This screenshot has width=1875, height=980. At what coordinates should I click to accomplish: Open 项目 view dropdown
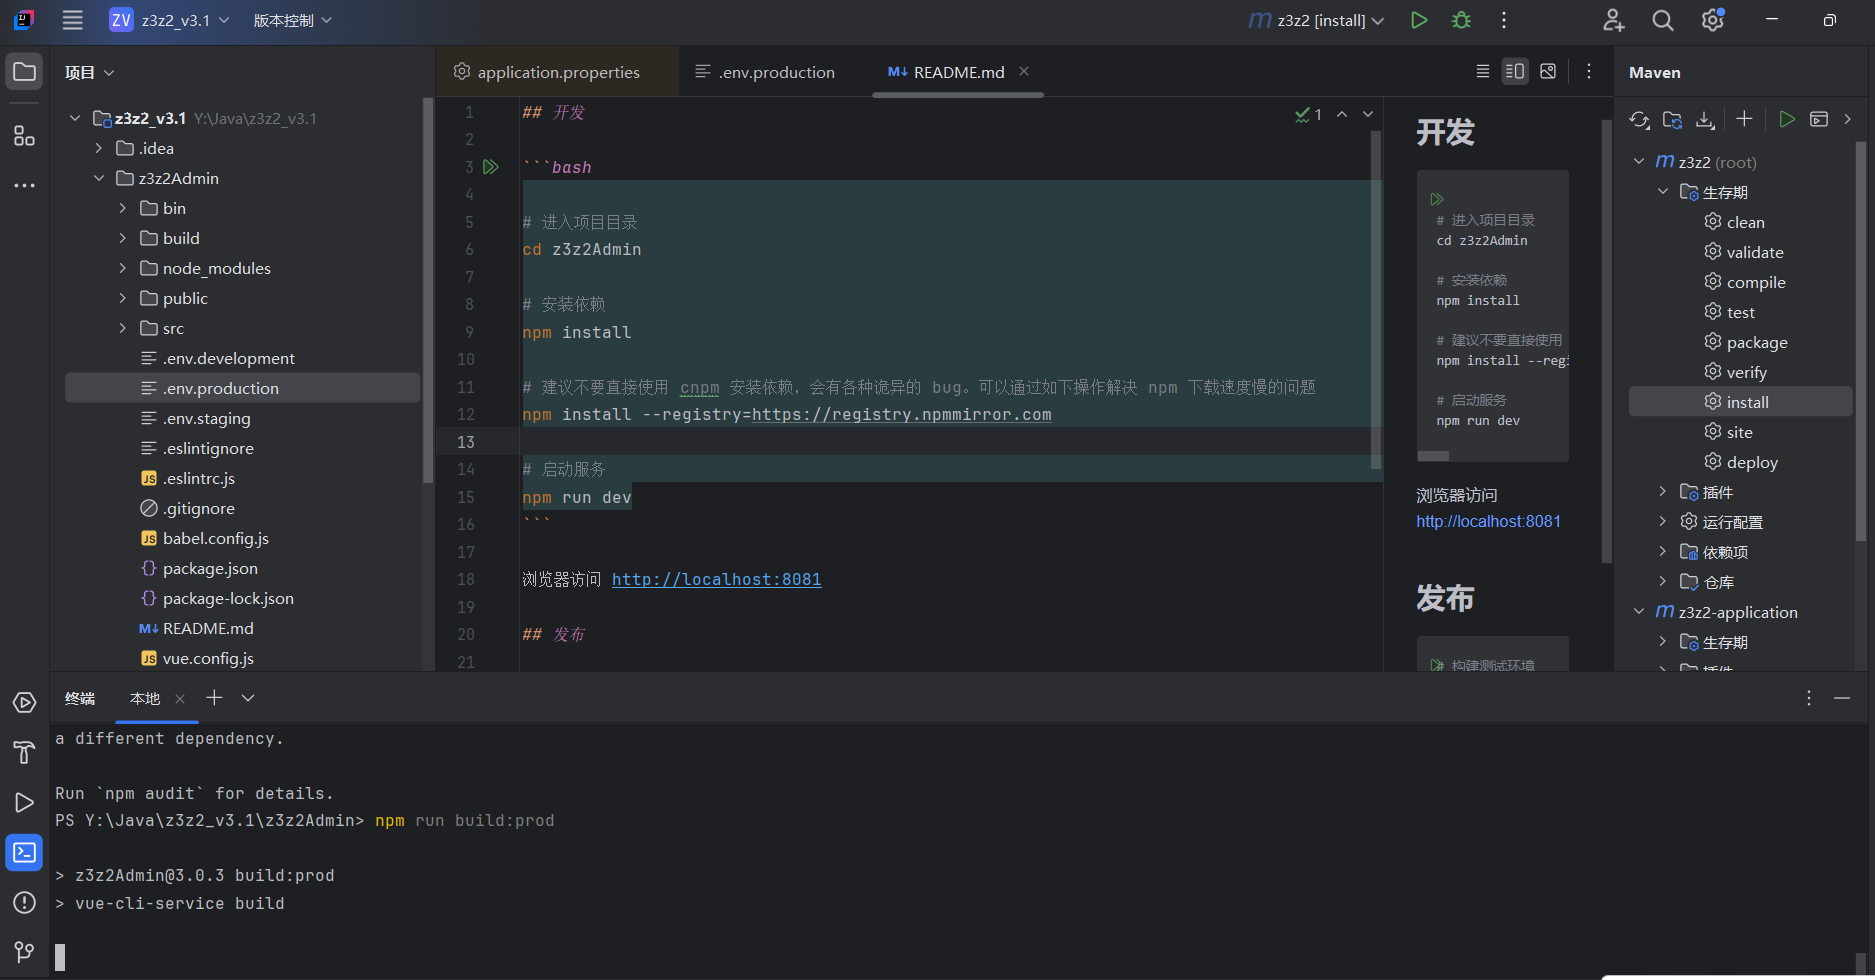(90, 72)
